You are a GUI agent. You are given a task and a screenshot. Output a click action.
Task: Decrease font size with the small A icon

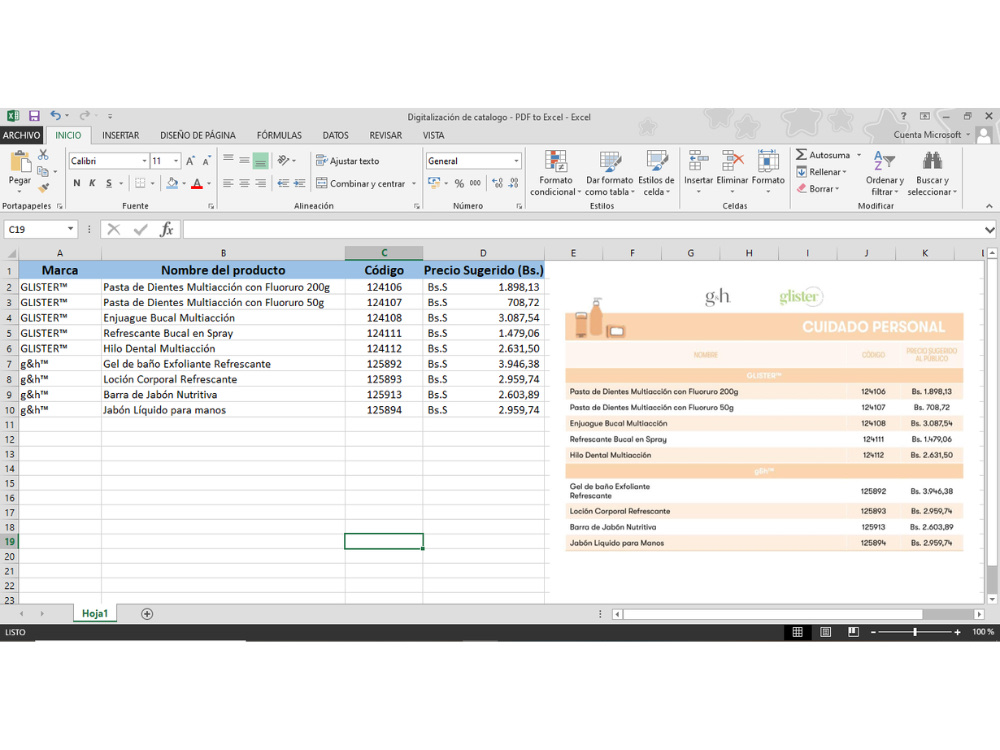click(x=207, y=161)
